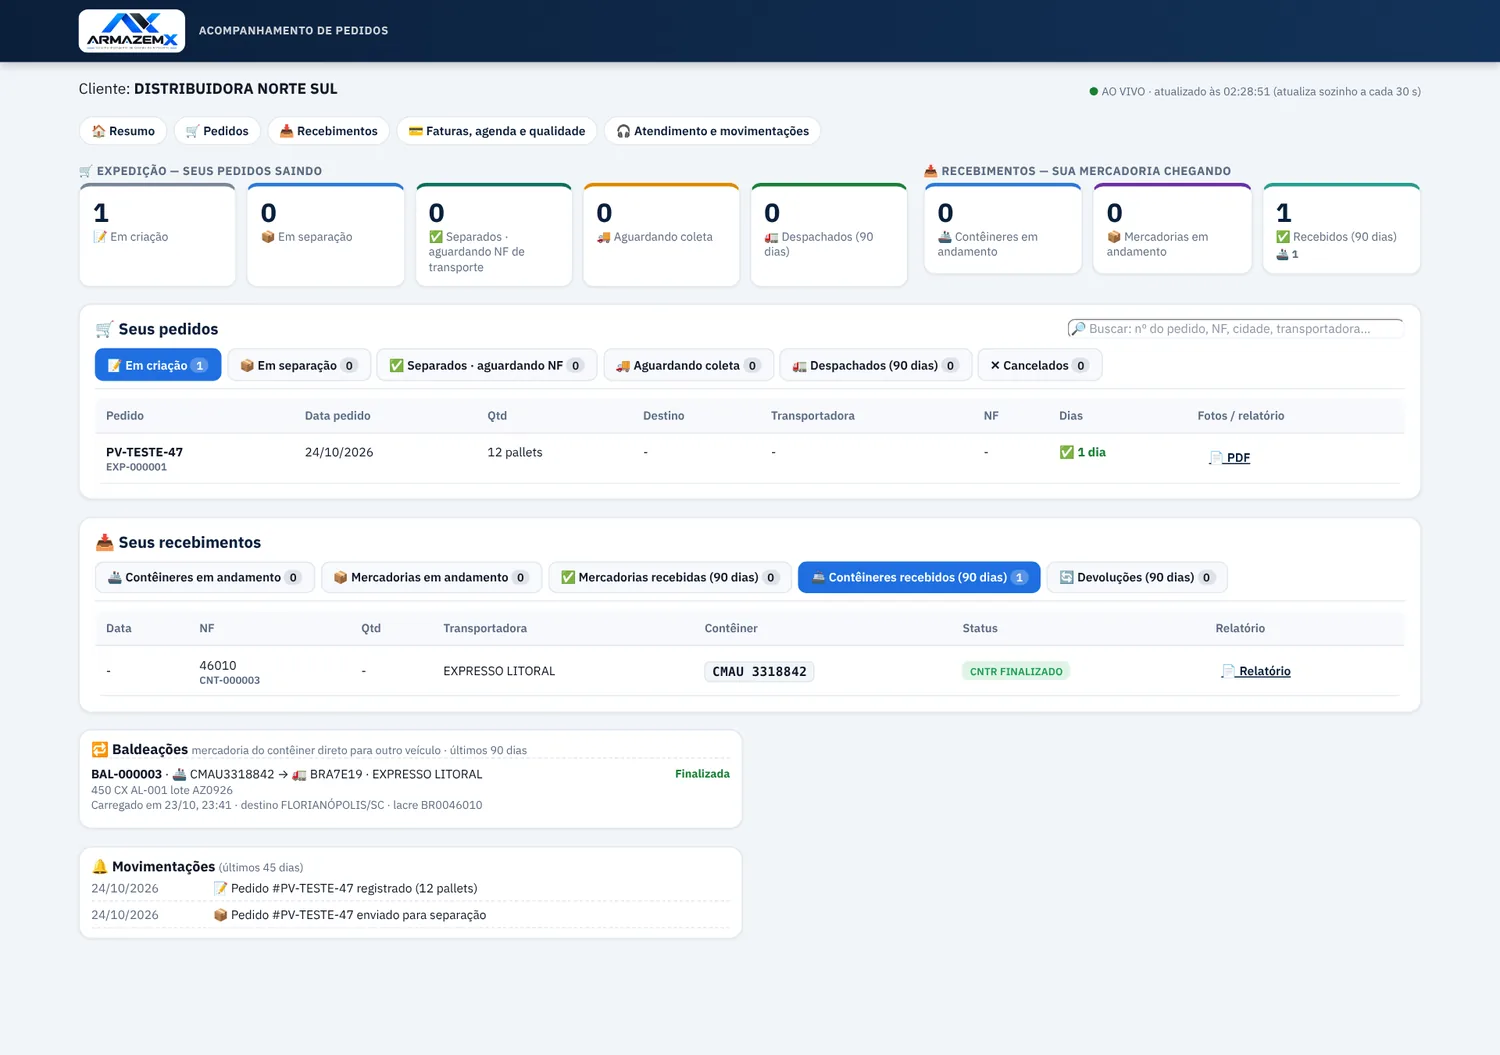The height and width of the screenshot is (1055, 1500).
Task: Select the Aguardando coleta summary card
Action: coord(661,235)
